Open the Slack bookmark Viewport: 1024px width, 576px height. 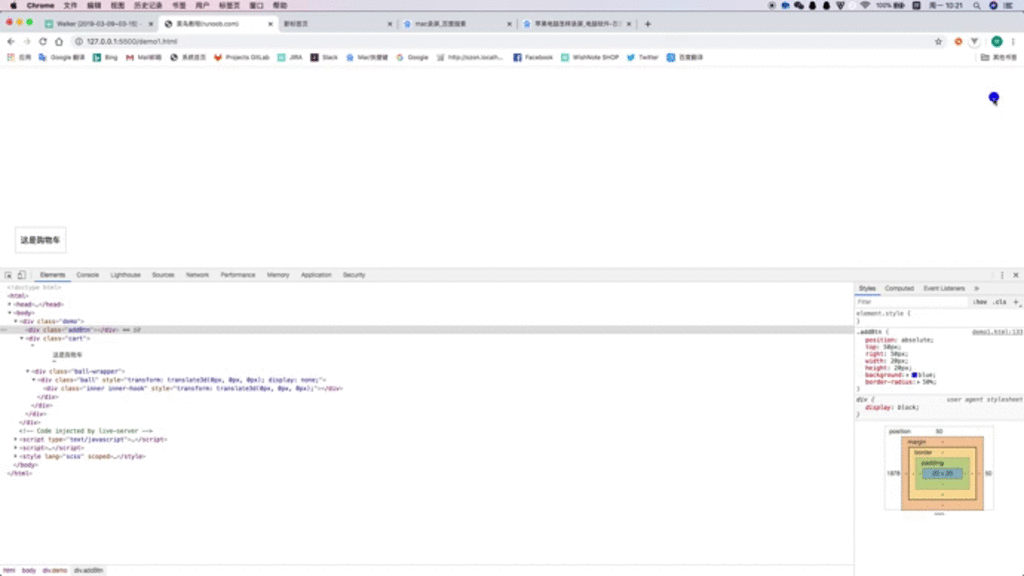(x=324, y=57)
